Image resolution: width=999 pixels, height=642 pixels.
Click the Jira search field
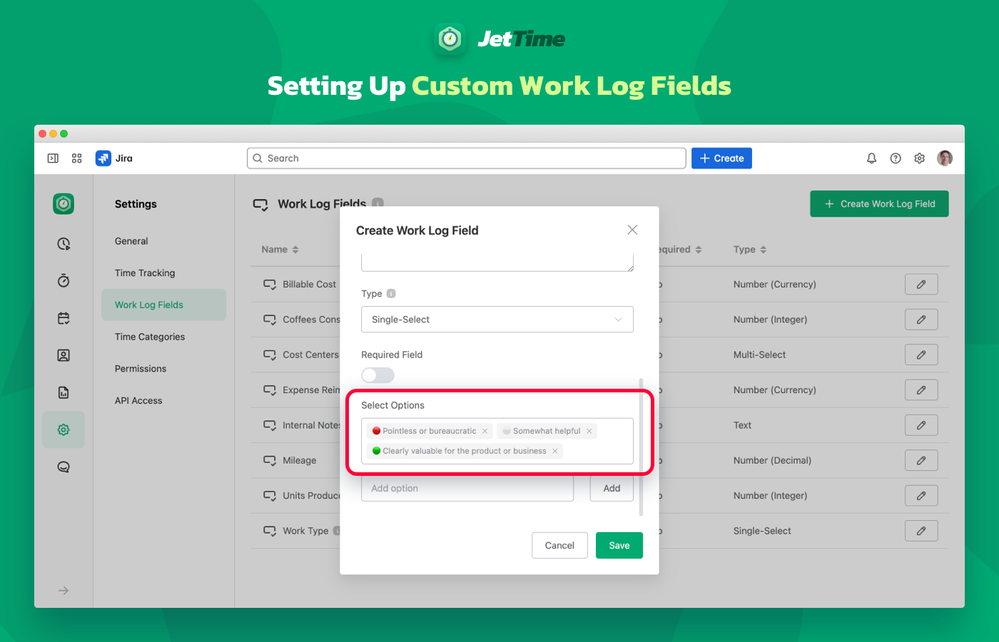point(466,158)
